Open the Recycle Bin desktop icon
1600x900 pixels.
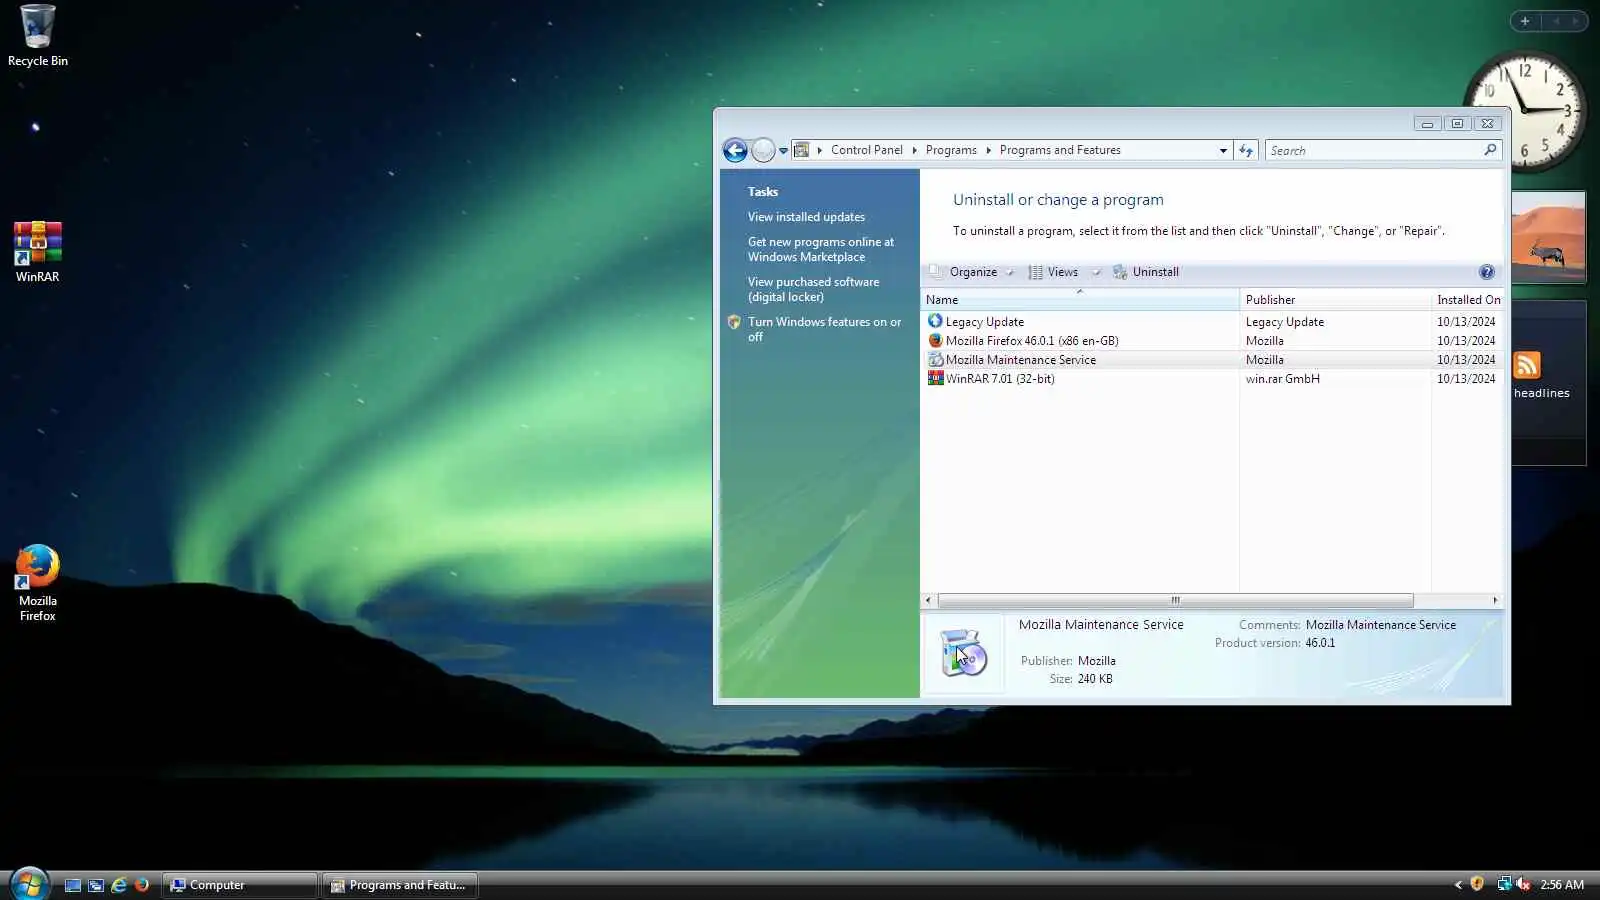pos(38,36)
